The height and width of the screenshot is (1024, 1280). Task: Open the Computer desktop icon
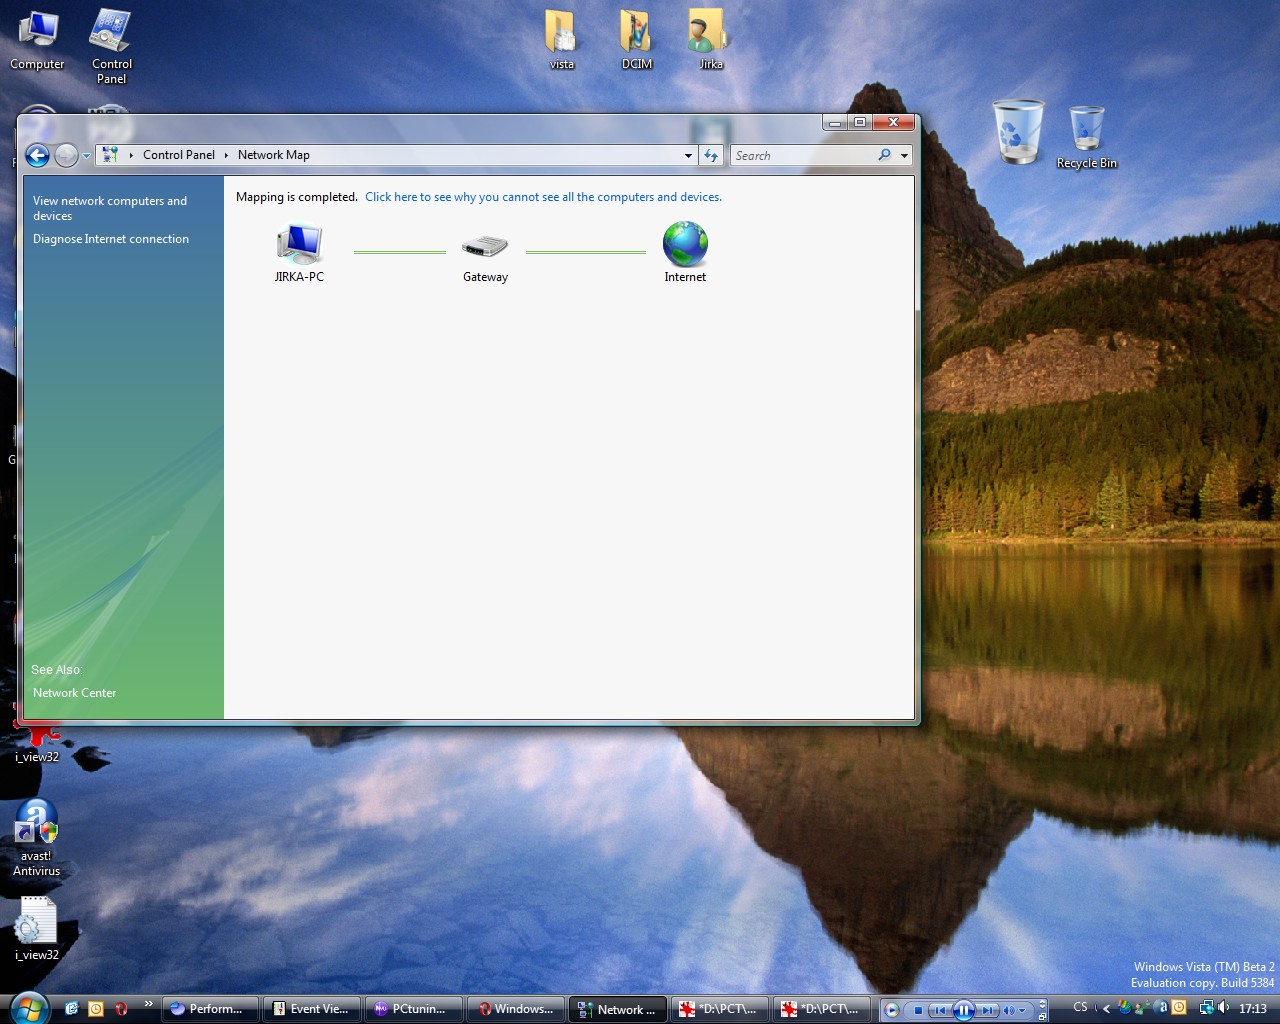(37, 40)
